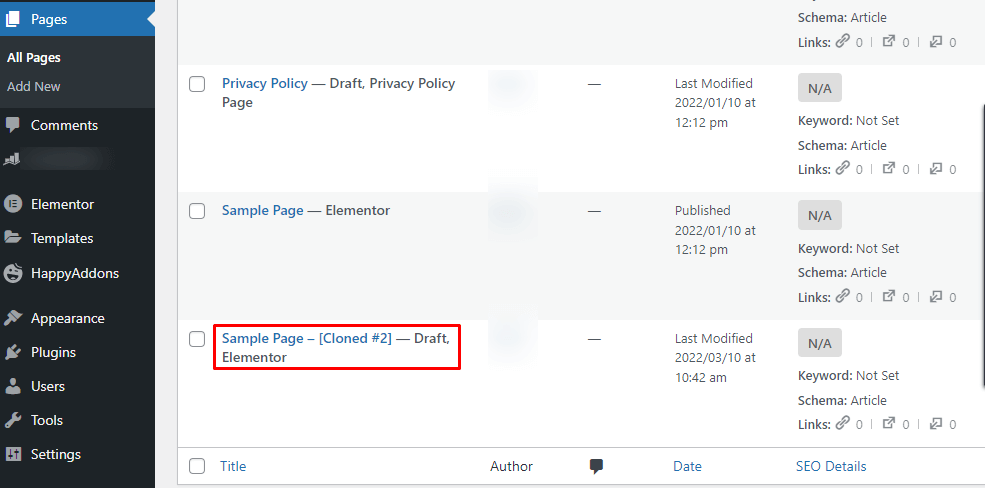
Task: Click the Tools wrench icon
Action: 13,420
